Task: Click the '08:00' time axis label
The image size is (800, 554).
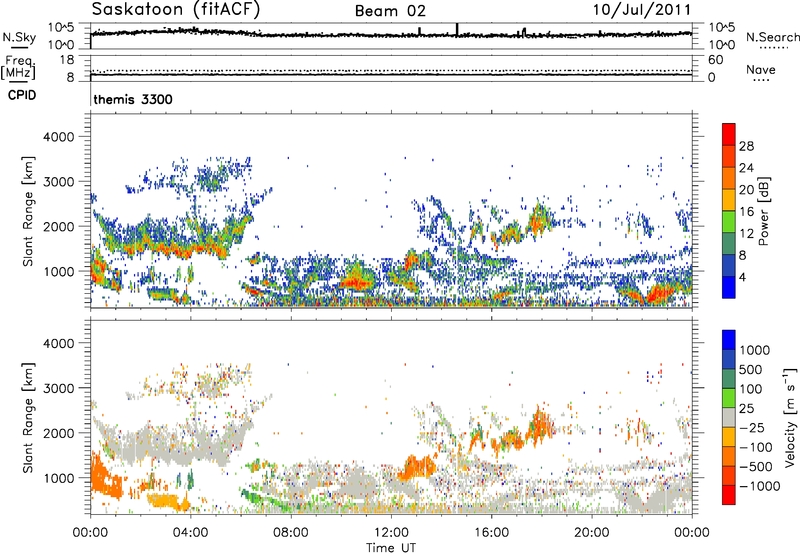Action: tap(291, 533)
